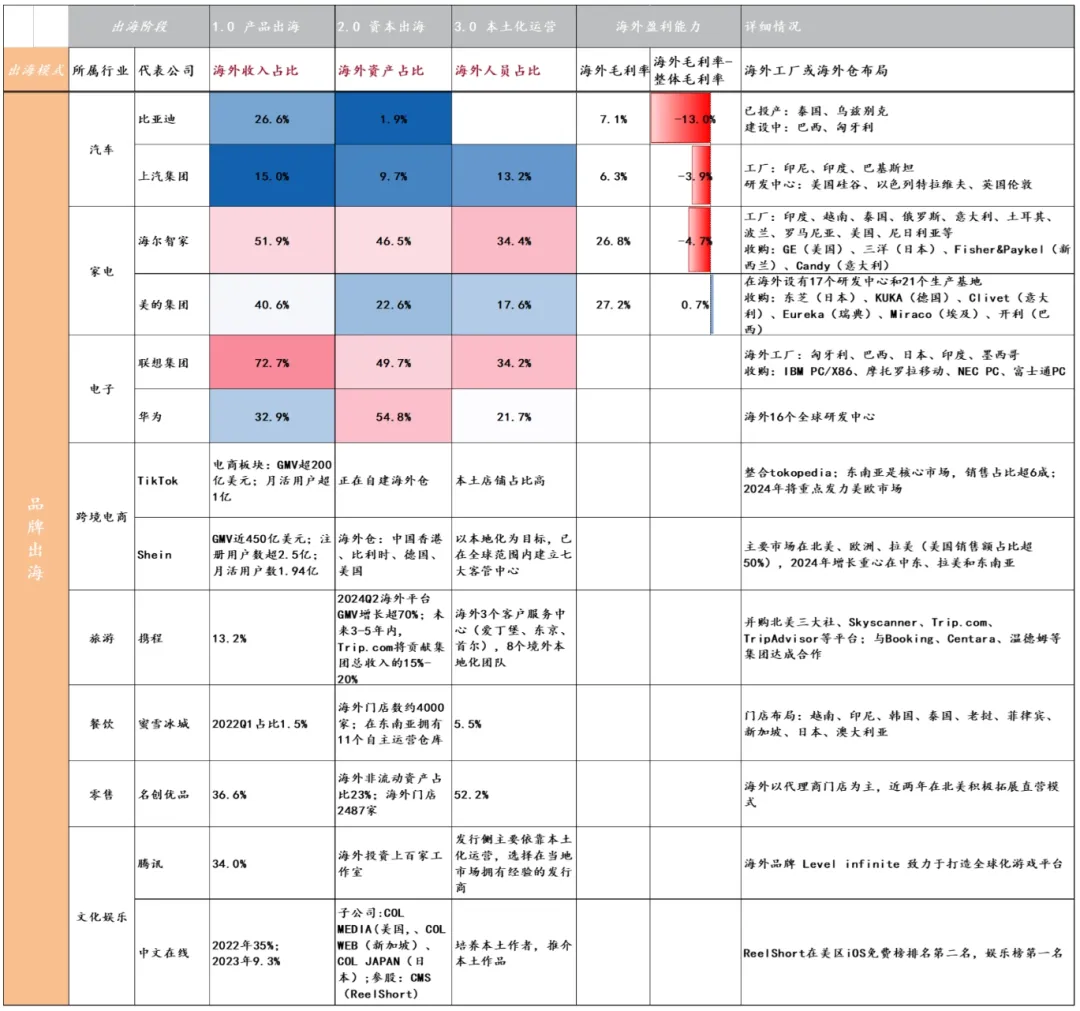This screenshot has width=1080, height=1011.
Task: Select the 22.6% asset share cell
Action: 393,304
